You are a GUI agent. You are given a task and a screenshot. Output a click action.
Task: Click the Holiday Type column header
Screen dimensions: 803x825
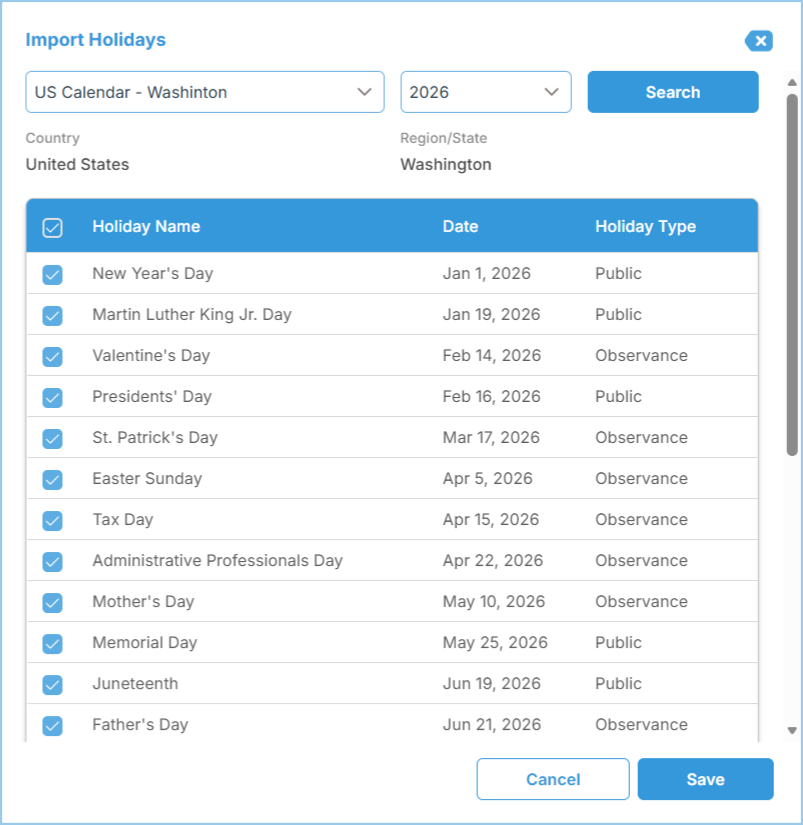coord(645,227)
